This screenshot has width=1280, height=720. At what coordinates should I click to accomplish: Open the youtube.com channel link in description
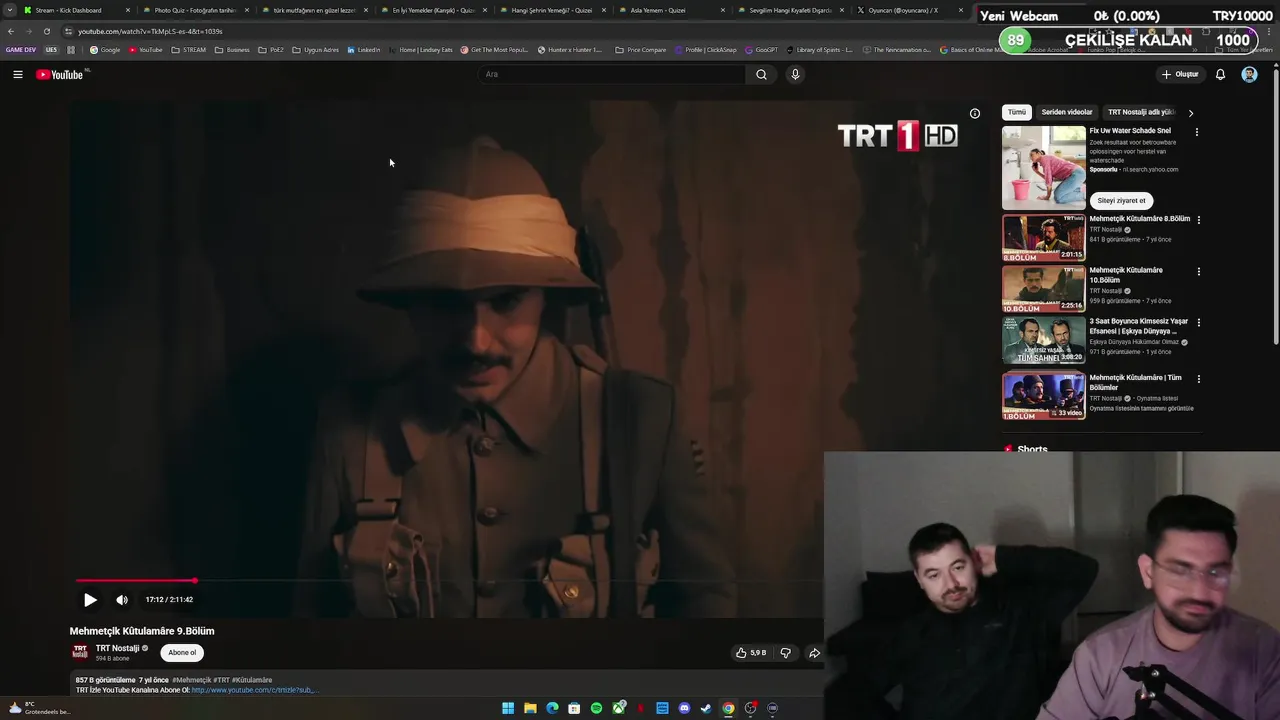253,690
